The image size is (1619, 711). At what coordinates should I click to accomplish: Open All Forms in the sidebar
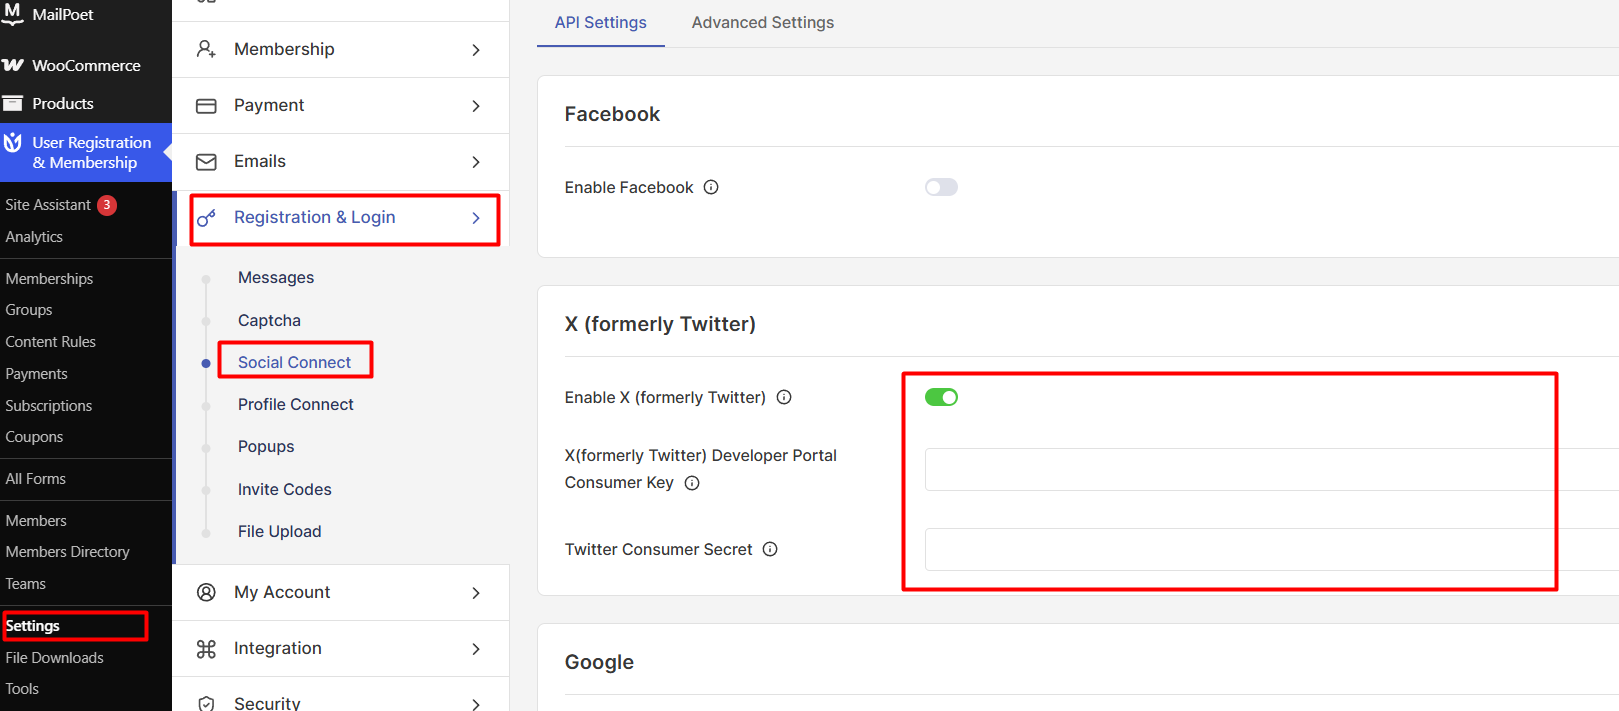[x=36, y=479]
